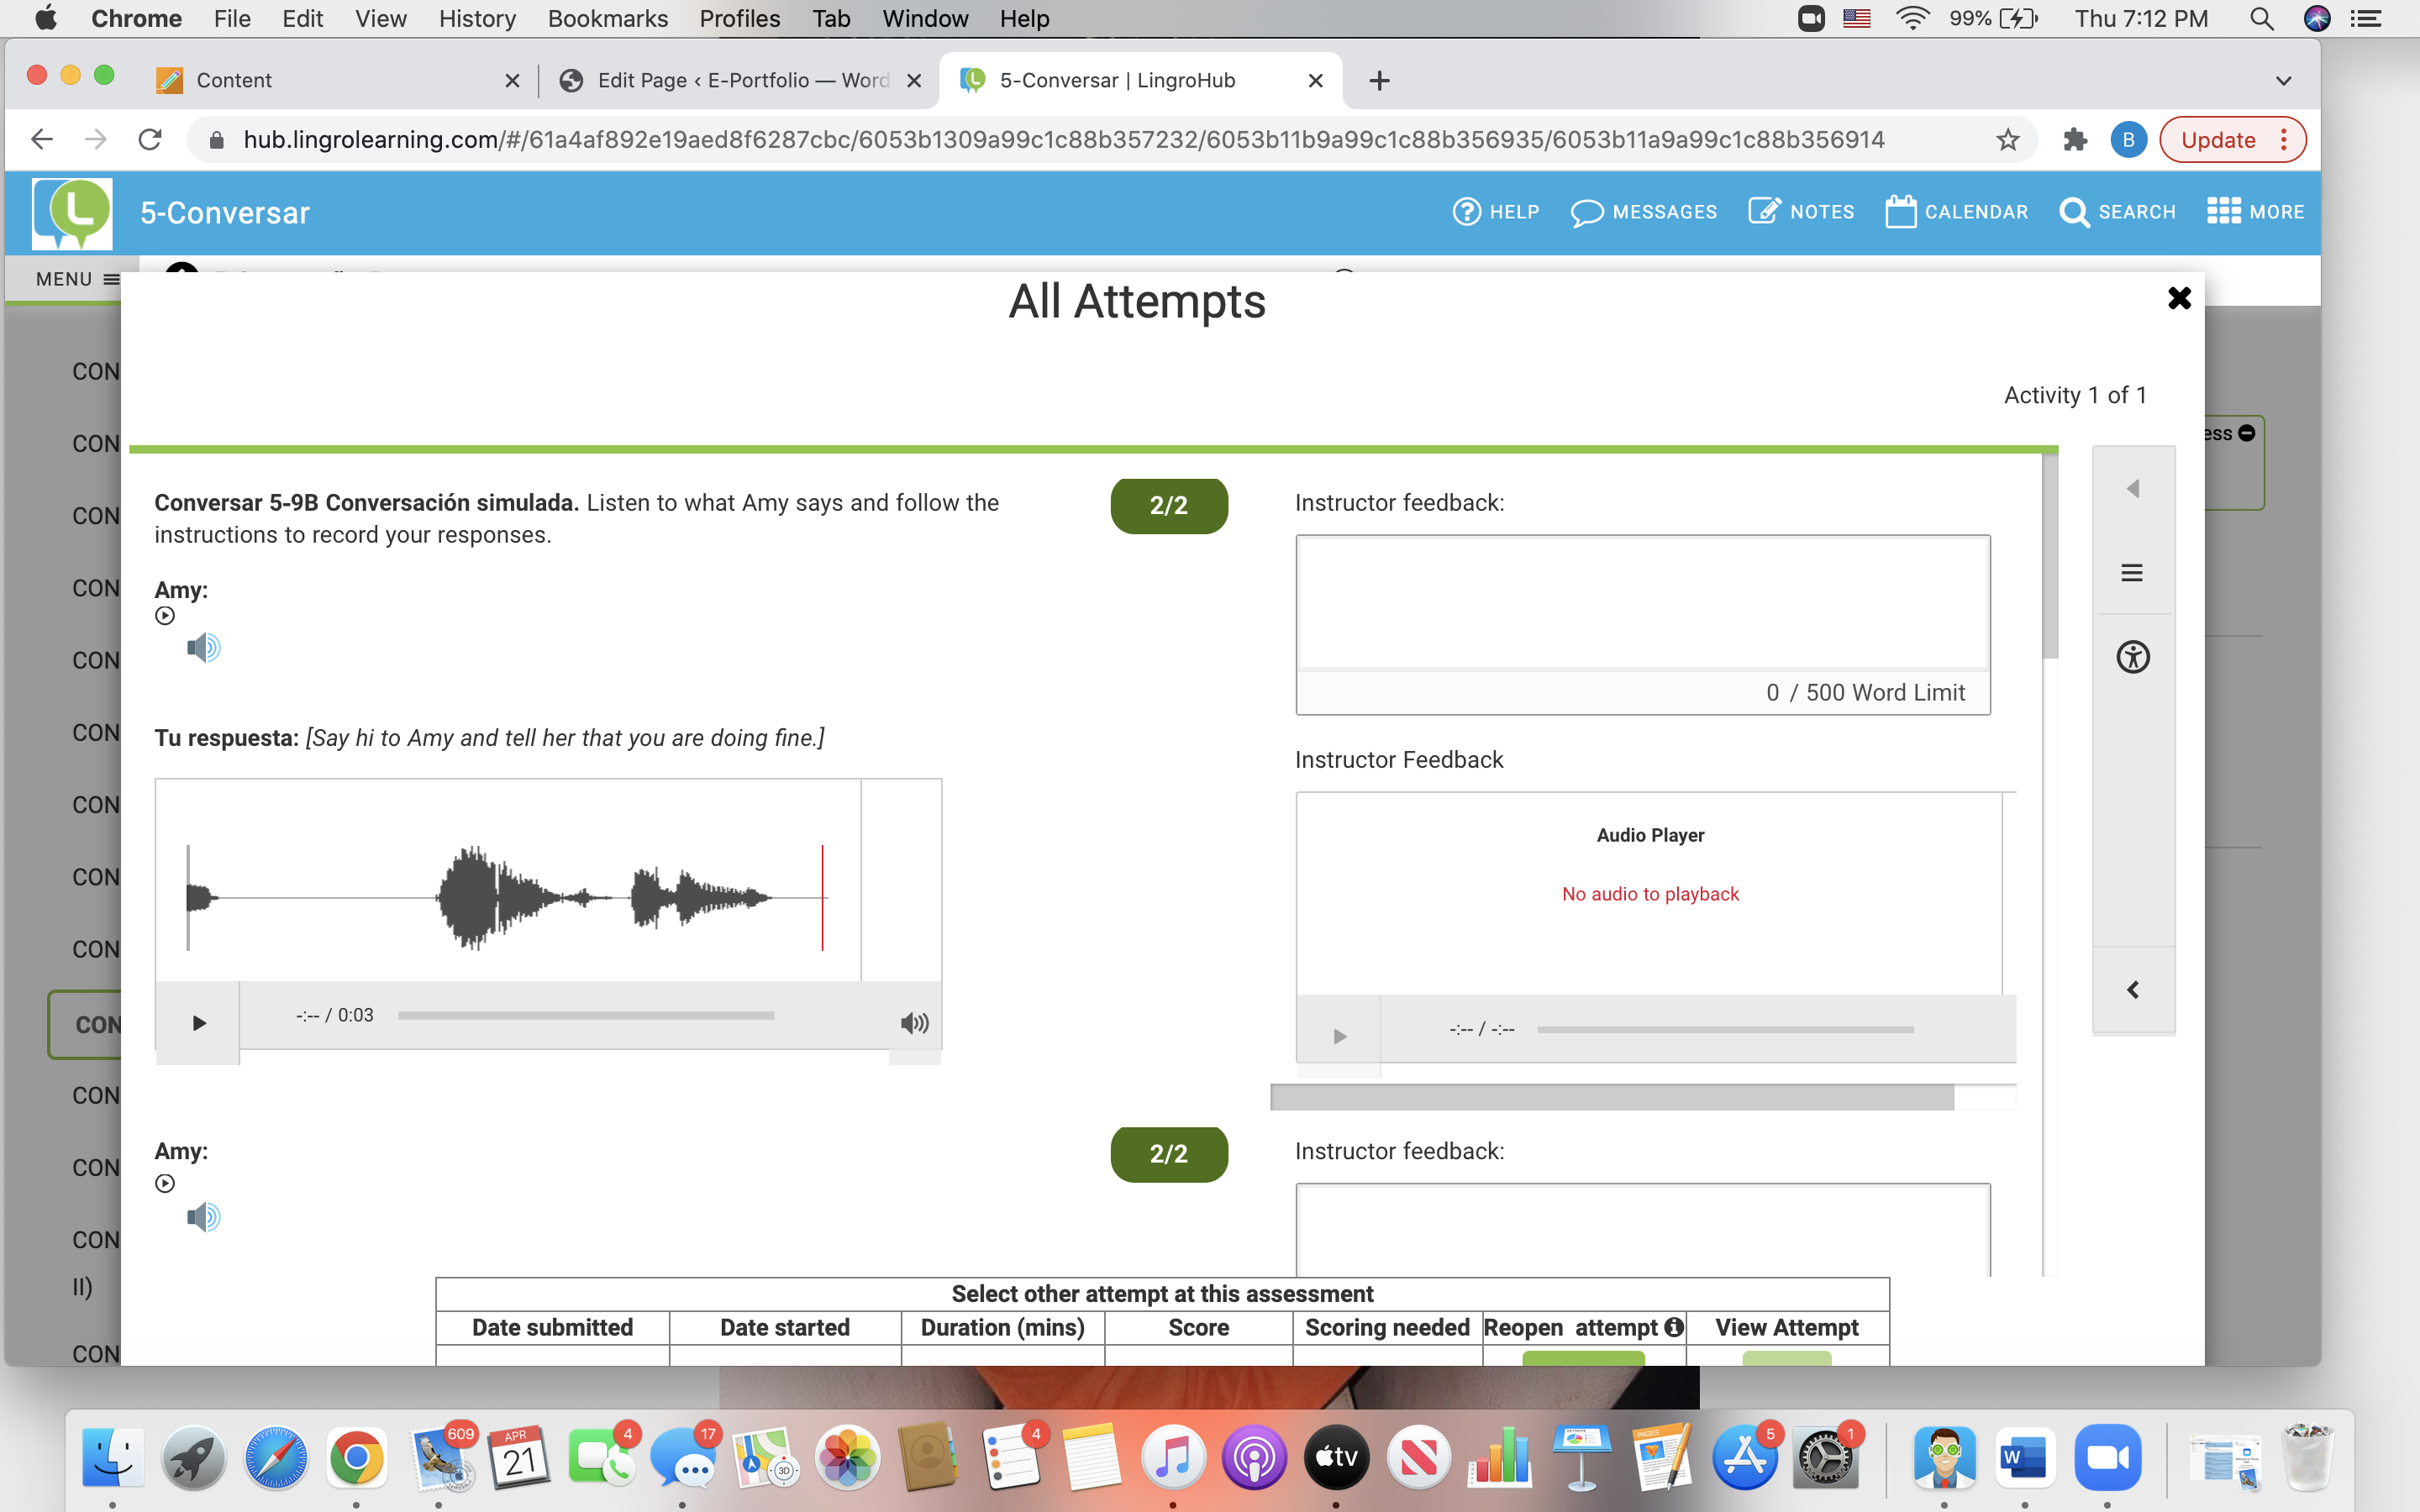
Task: Go to previous activity with left arrow
Action: [2132, 488]
